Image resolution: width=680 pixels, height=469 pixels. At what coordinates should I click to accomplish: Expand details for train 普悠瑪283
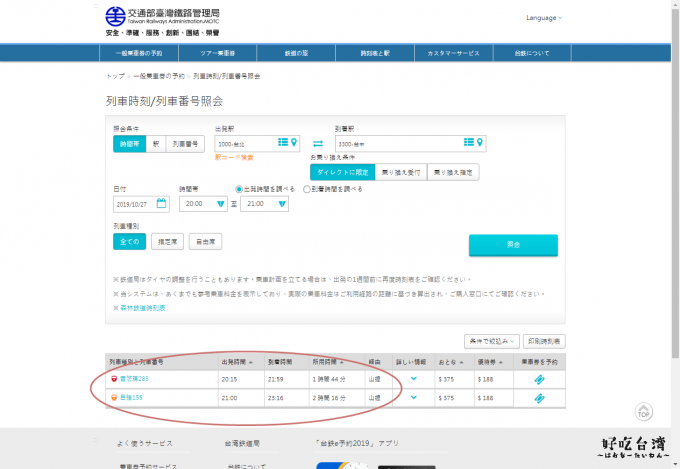(414, 379)
